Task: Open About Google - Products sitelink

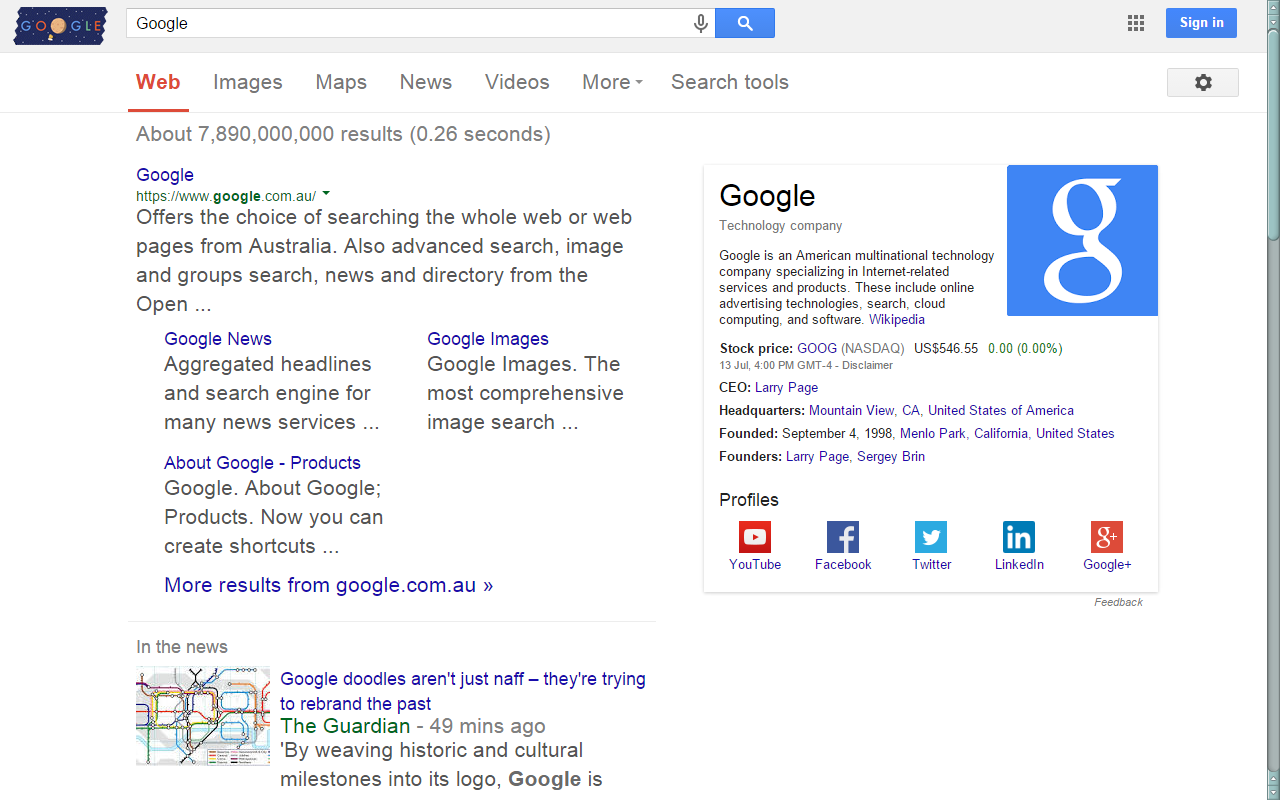Action: [x=262, y=463]
